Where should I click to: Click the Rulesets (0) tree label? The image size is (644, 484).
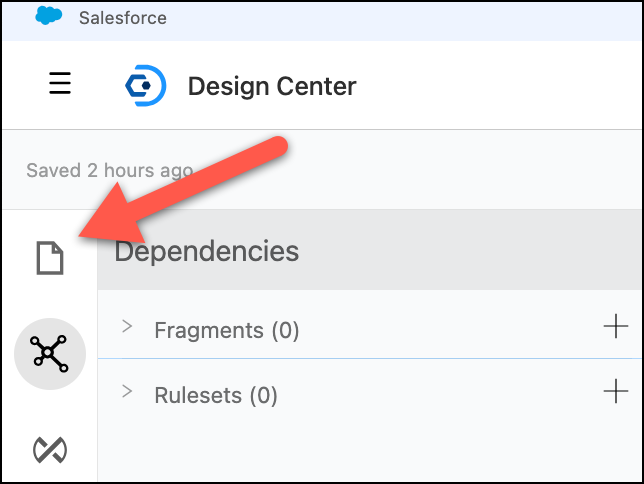[x=215, y=396]
